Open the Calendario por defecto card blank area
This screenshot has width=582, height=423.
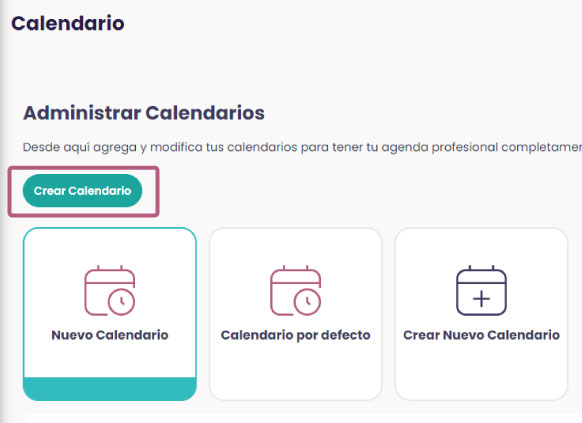click(295, 369)
